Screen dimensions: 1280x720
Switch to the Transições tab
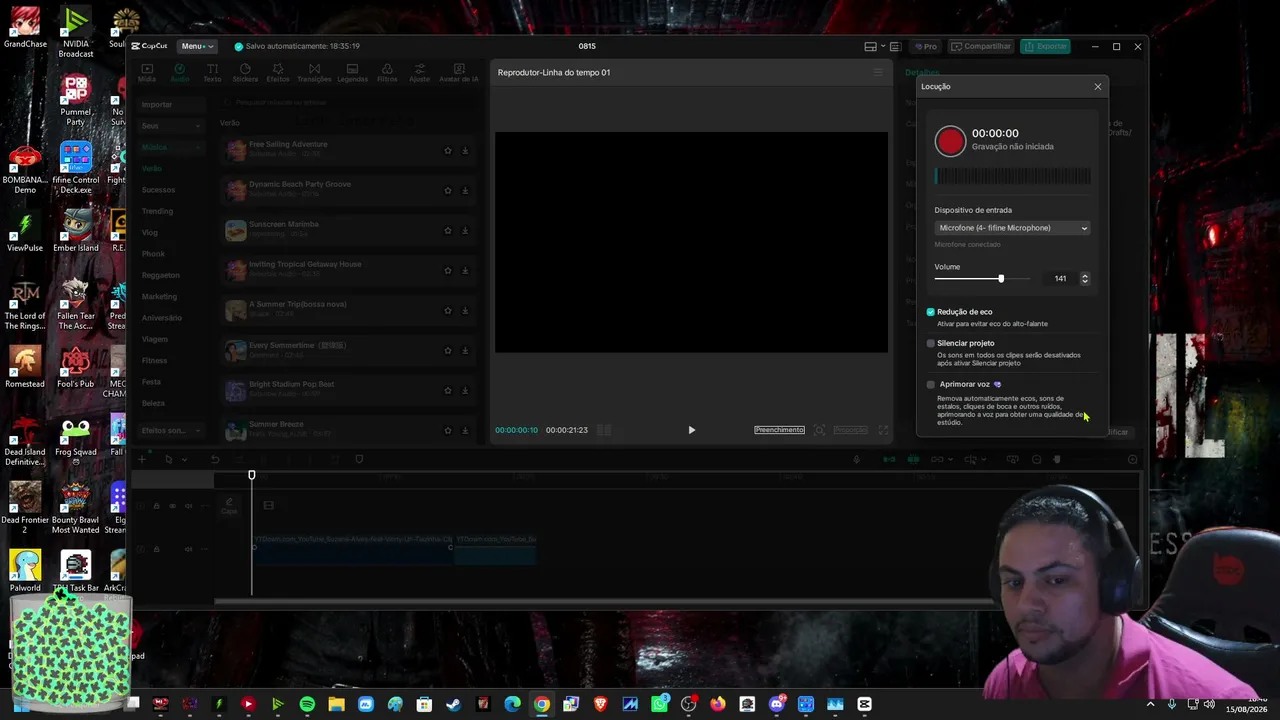(314, 73)
